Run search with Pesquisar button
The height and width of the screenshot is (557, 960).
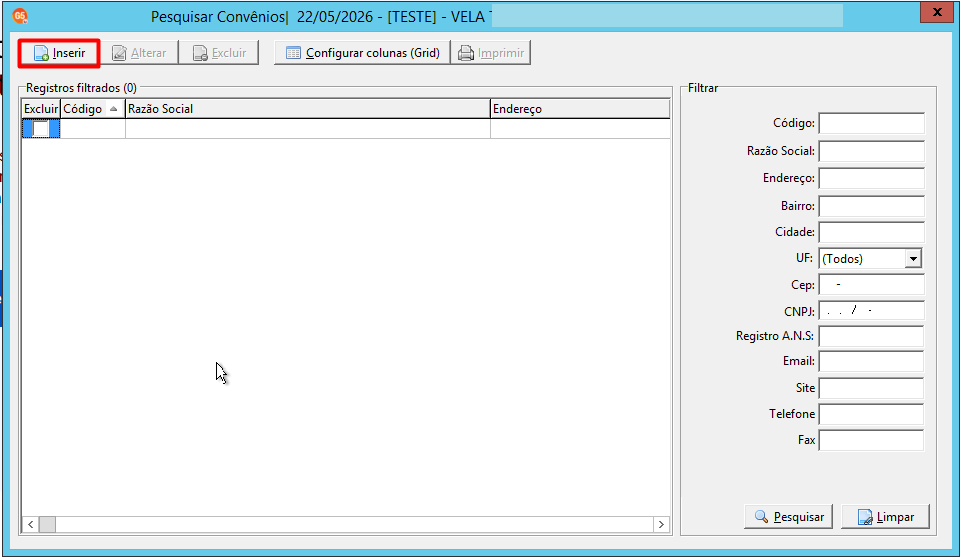click(789, 517)
